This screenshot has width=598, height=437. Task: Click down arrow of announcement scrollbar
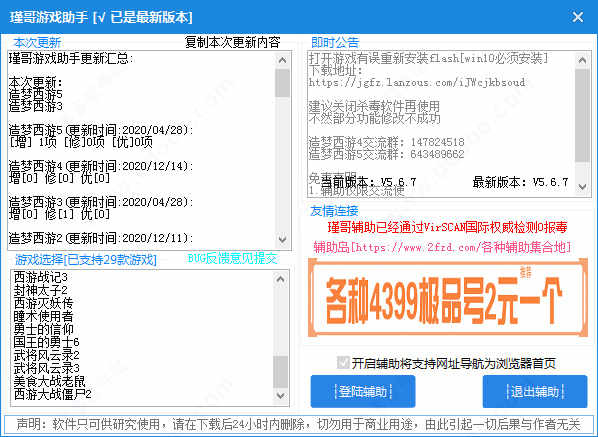(582, 187)
